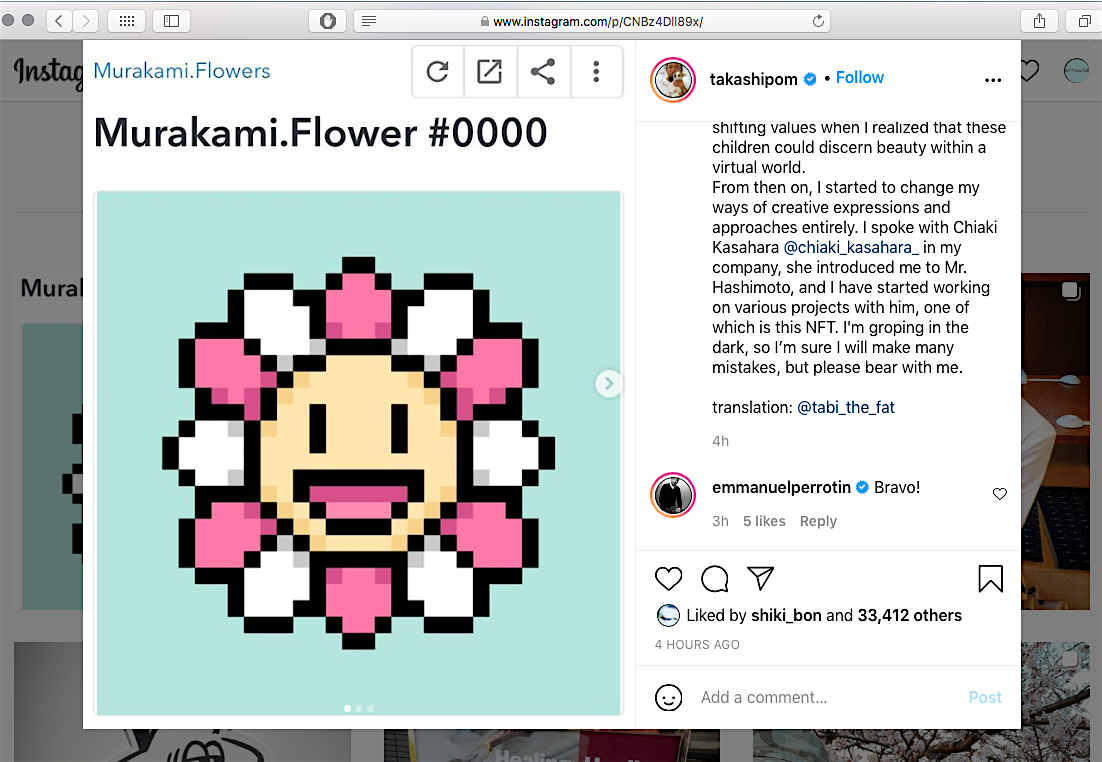Image resolution: width=1102 pixels, height=762 pixels.
Task: Click the 4h caption timestamp
Action: [x=720, y=441]
